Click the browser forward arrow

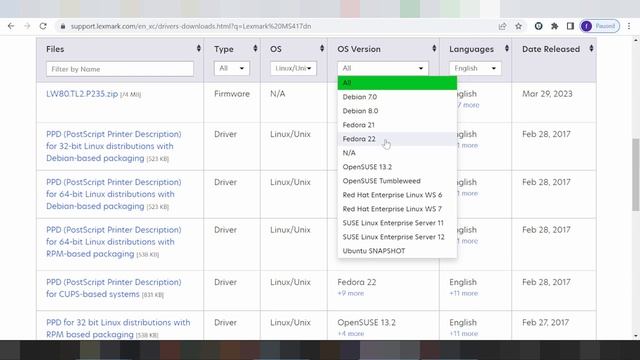27,26
